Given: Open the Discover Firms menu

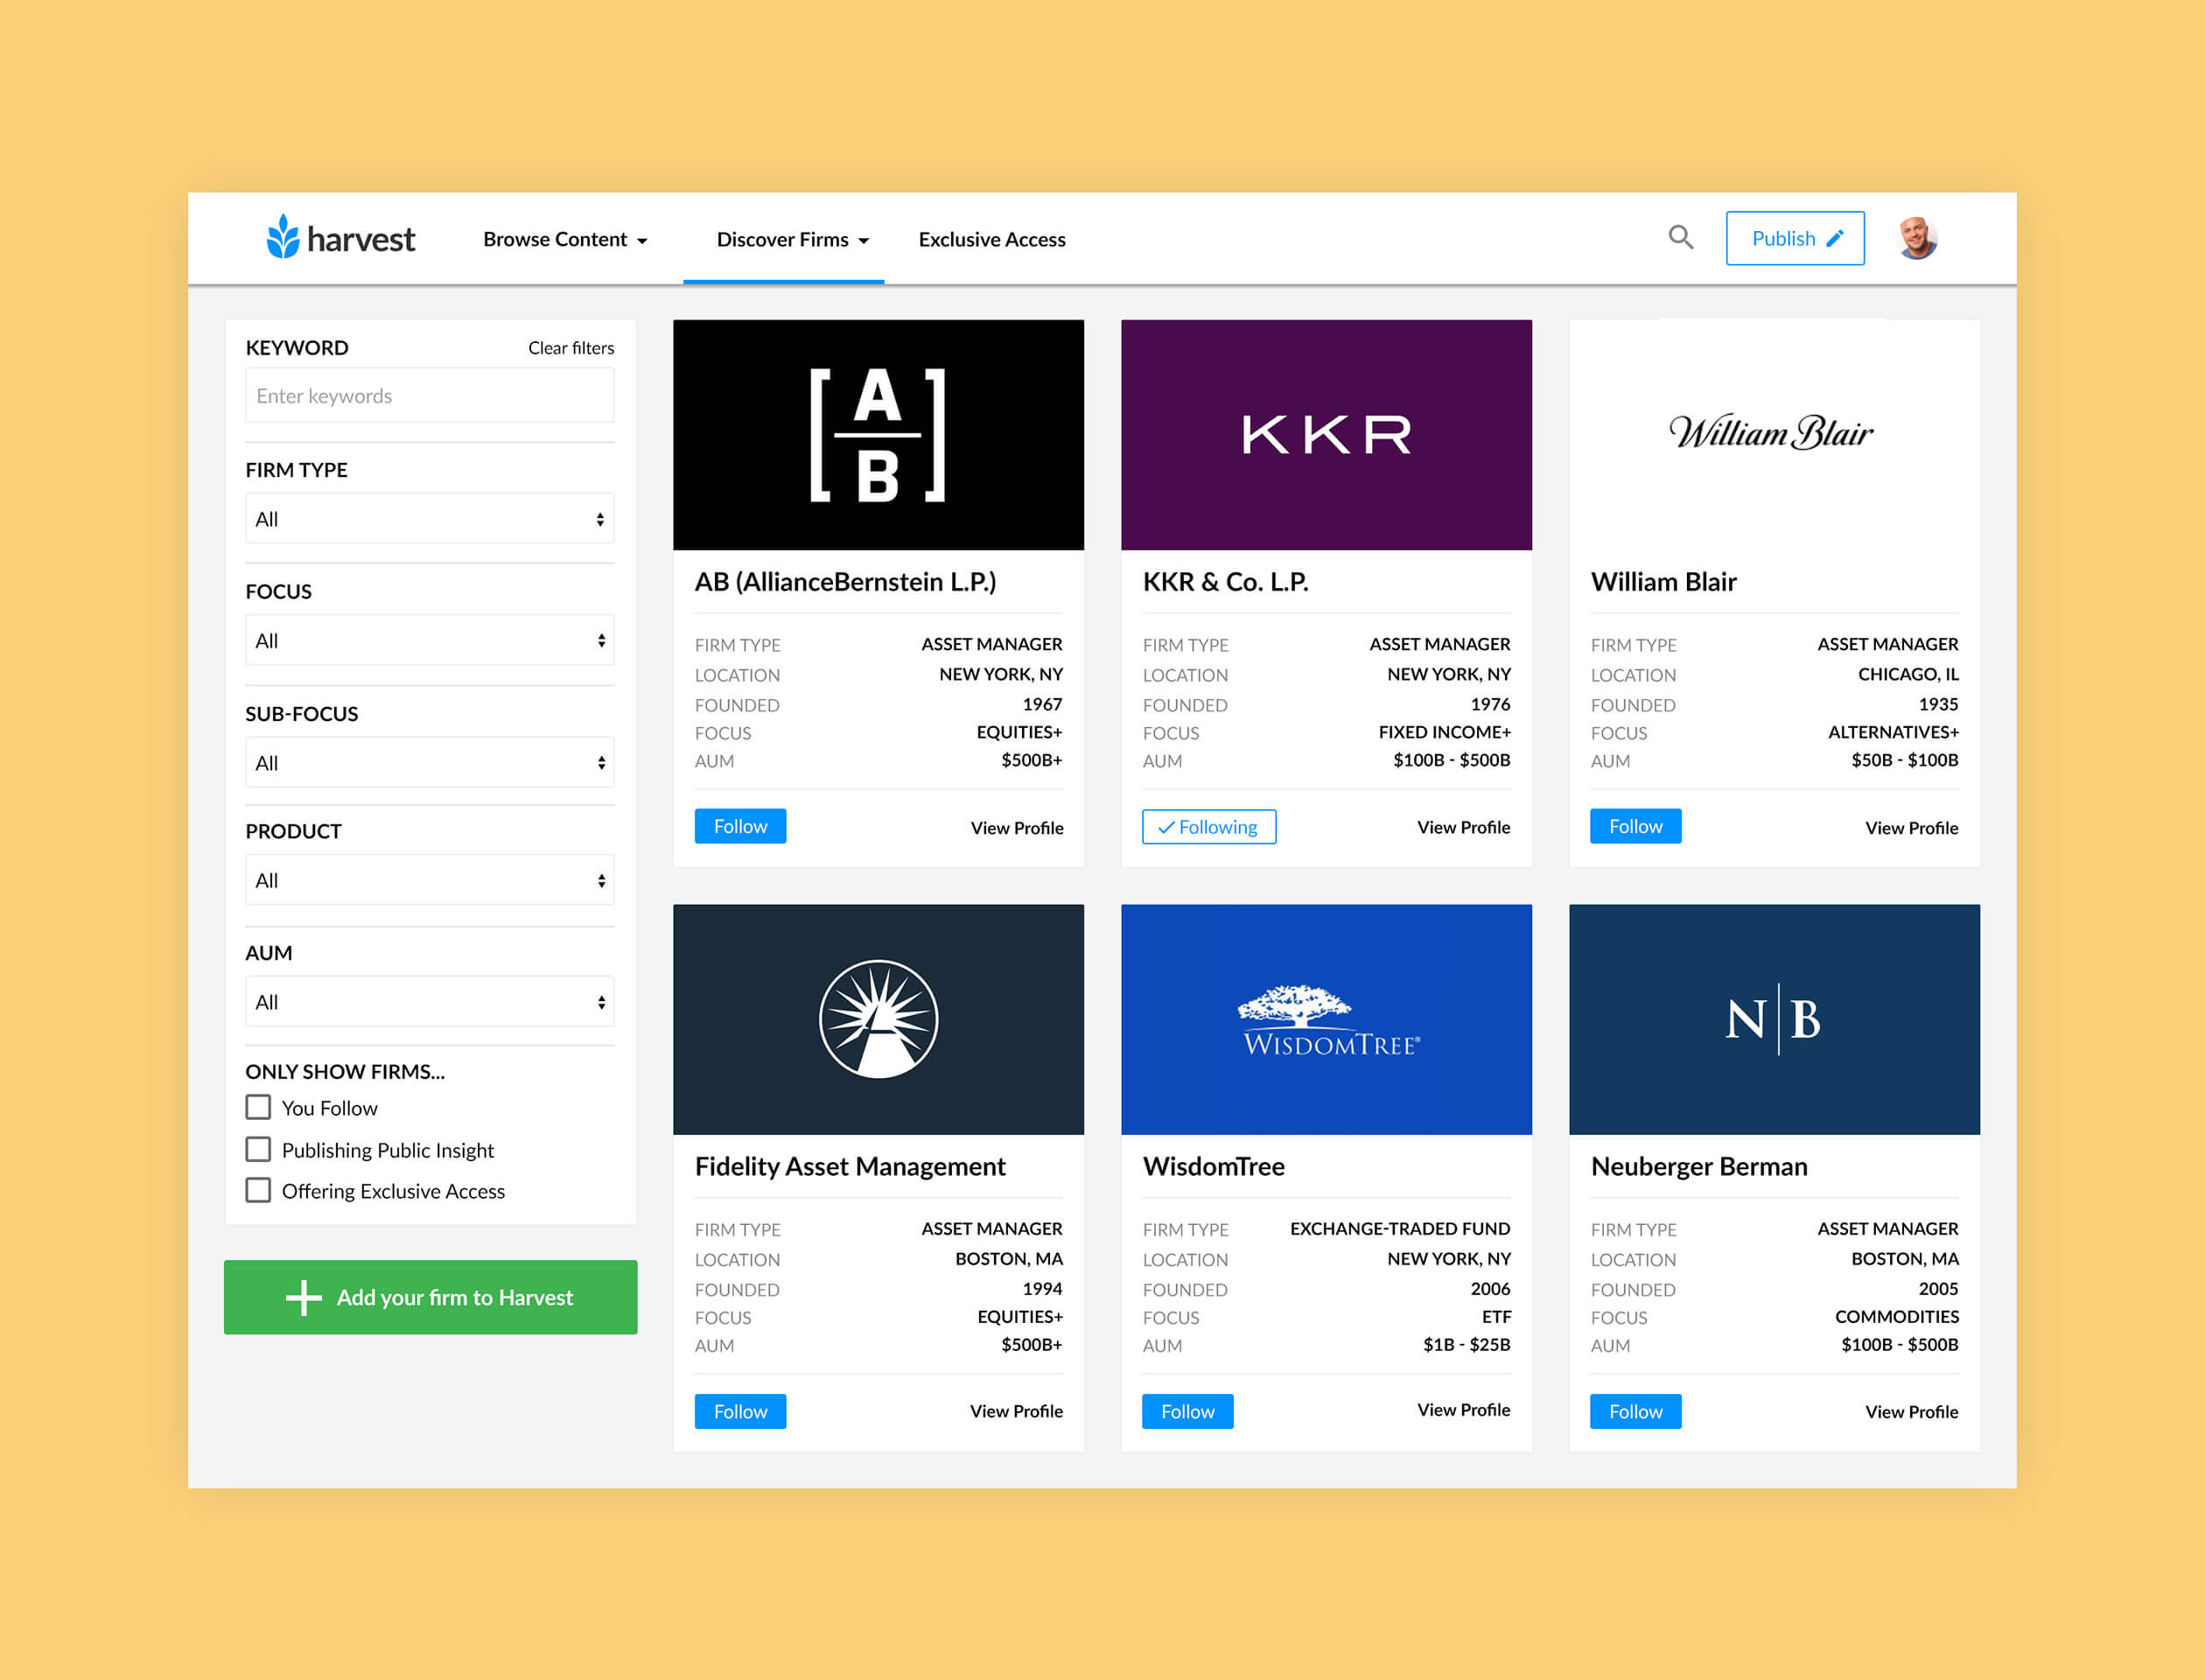Looking at the screenshot, I should click(x=792, y=240).
